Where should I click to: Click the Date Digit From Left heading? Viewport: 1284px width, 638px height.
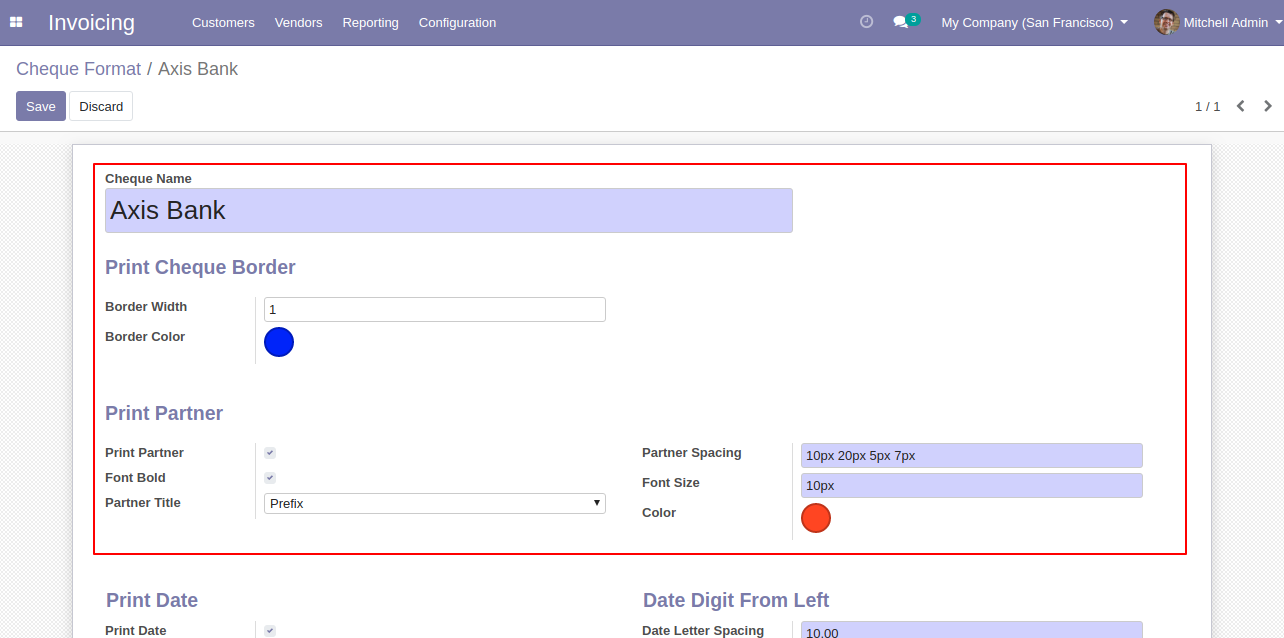pyautogui.click(x=736, y=600)
